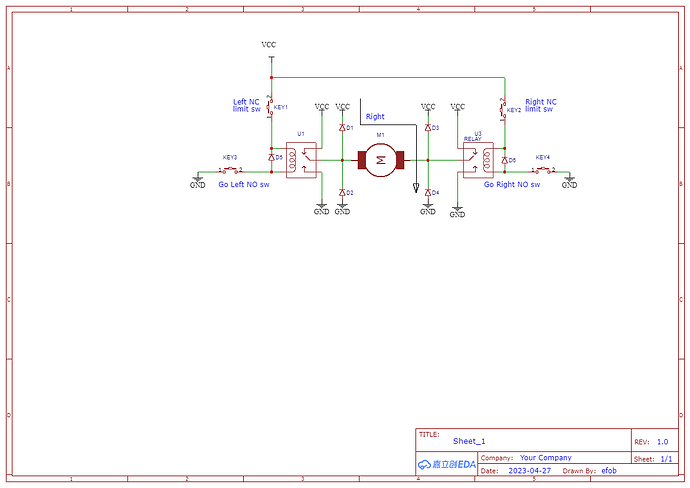Click the GND symbol right of KEY4
Screen dimensions: 690x488
(x=569, y=182)
